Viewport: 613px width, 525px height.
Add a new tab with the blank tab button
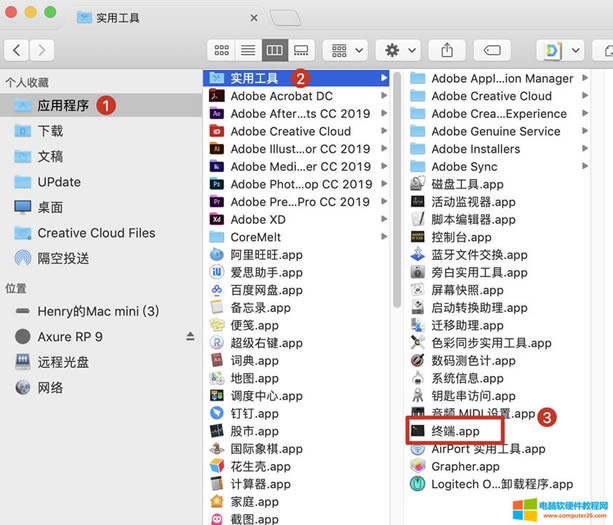tap(285, 18)
